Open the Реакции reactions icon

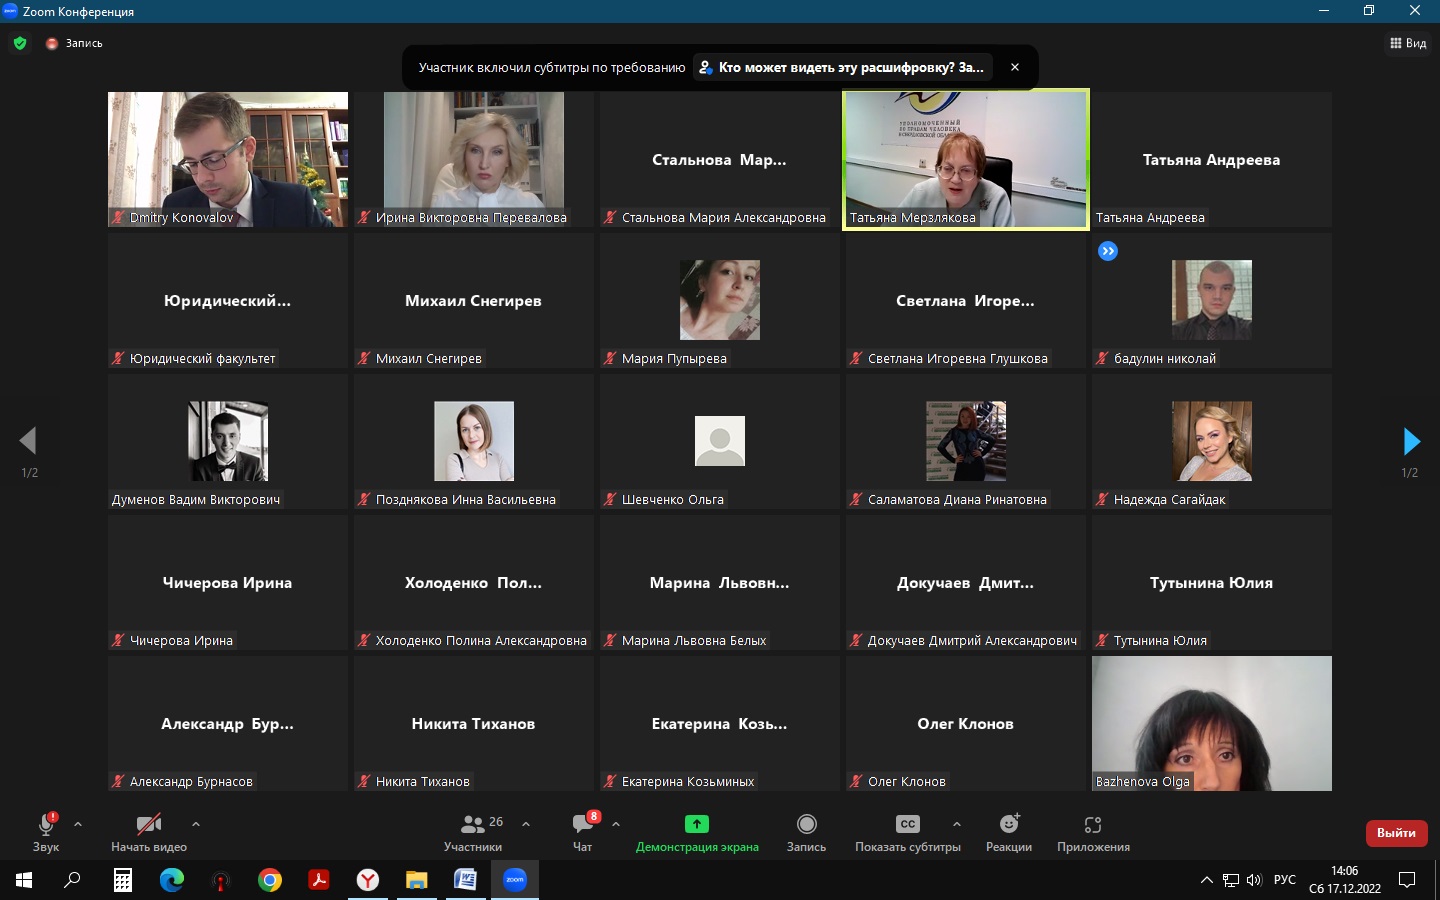coord(1009,824)
